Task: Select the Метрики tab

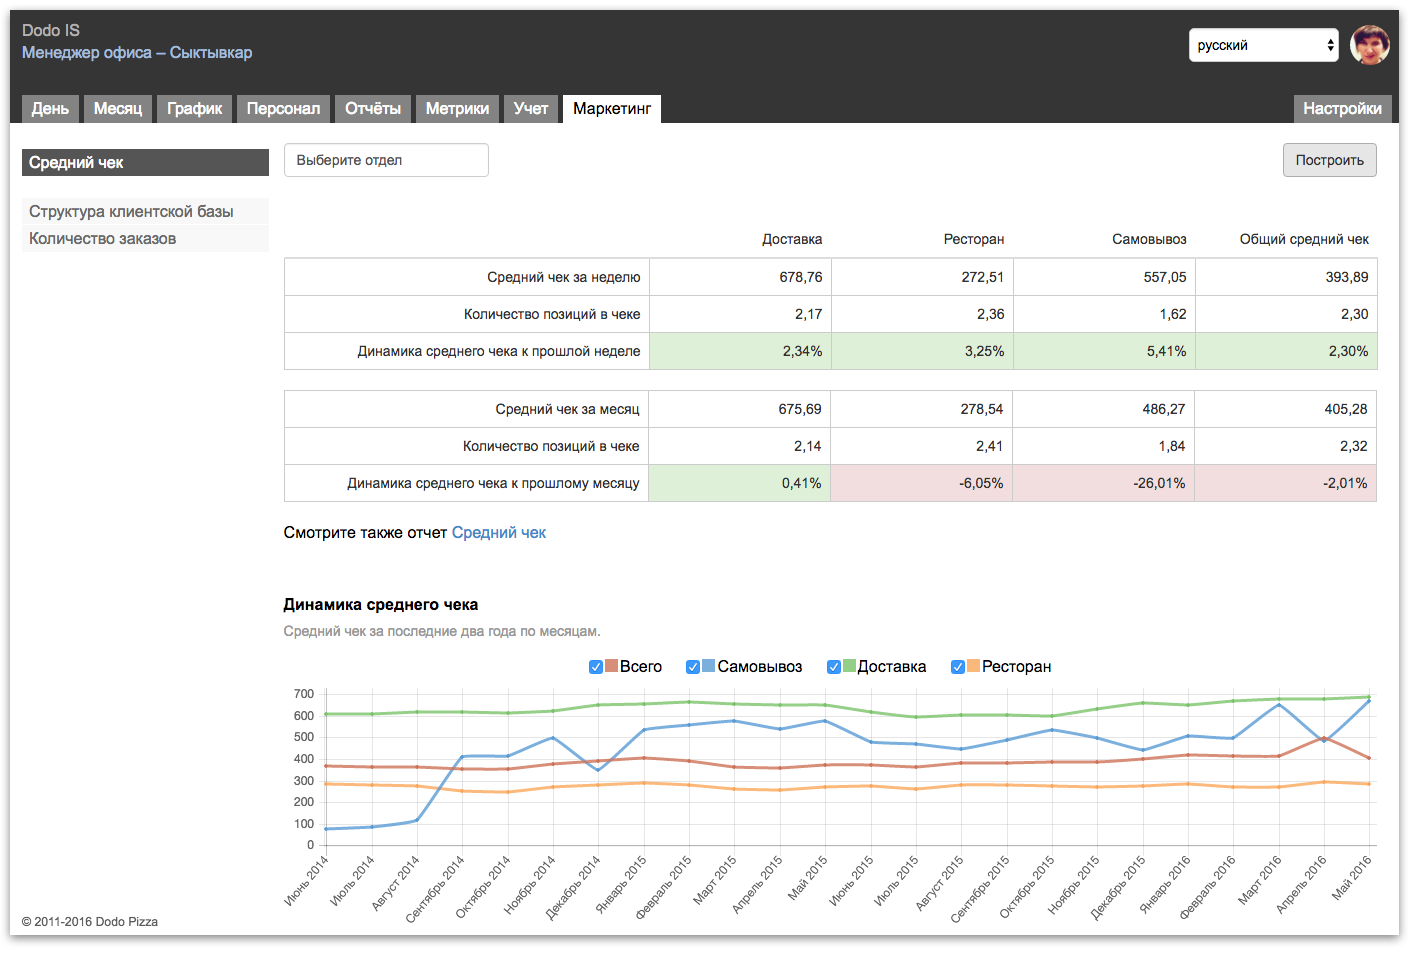Action: (457, 108)
